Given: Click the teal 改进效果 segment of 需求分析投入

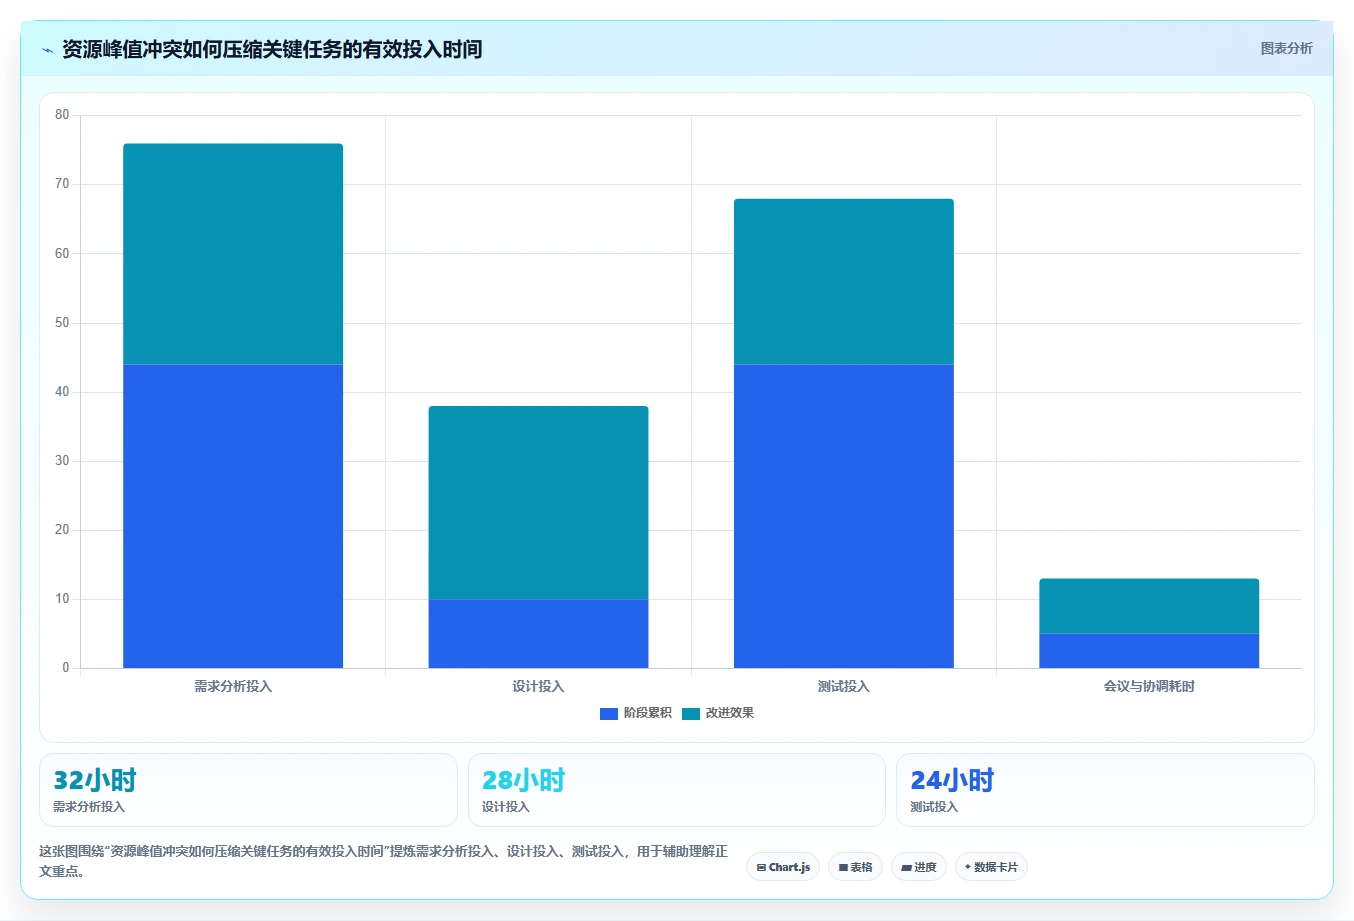Looking at the screenshot, I should (x=233, y=254).
